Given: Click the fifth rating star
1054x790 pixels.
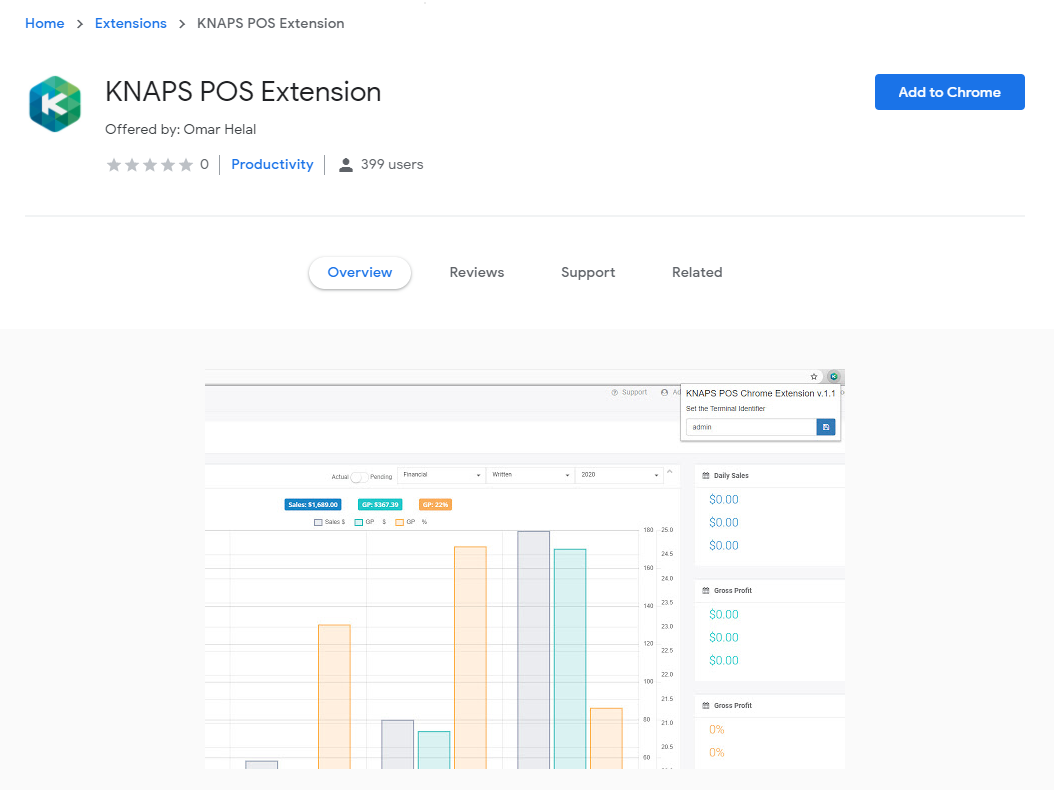Looking at the screenshot, I should tap(186, 164).
